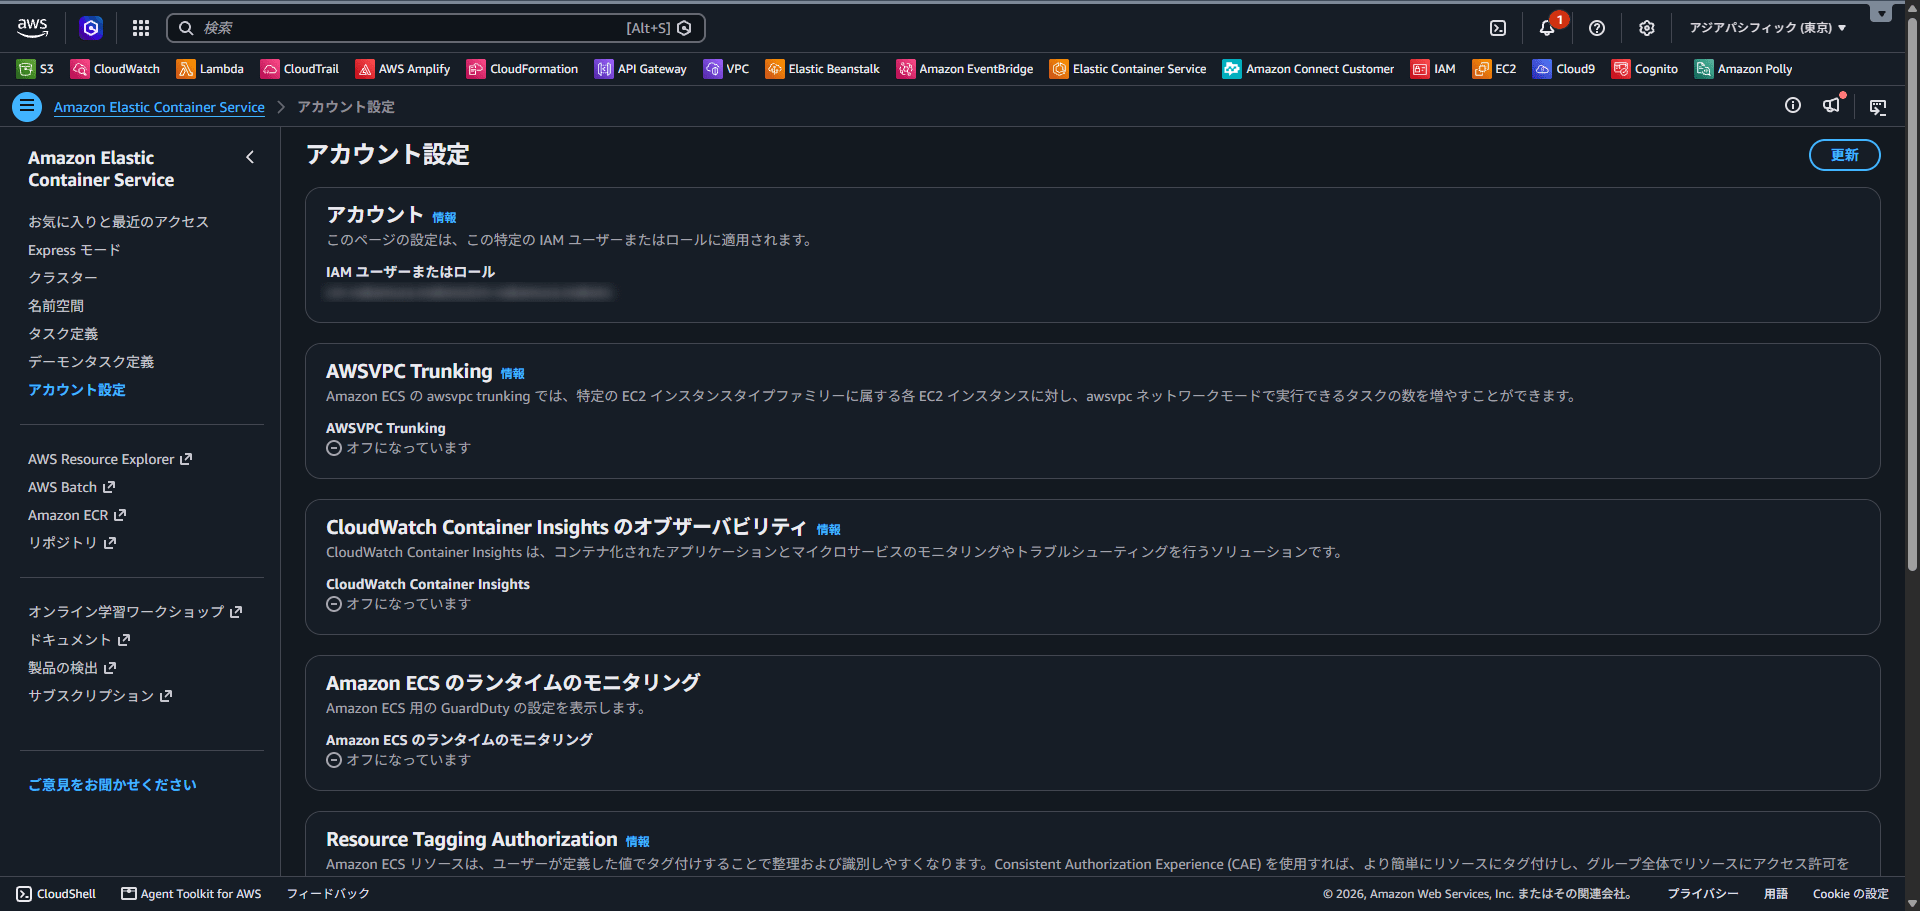Open 情報 link beside AWSVPC Trunking
The height and width of the screenshot is (911, 1920).
click(x=512, y=374)
